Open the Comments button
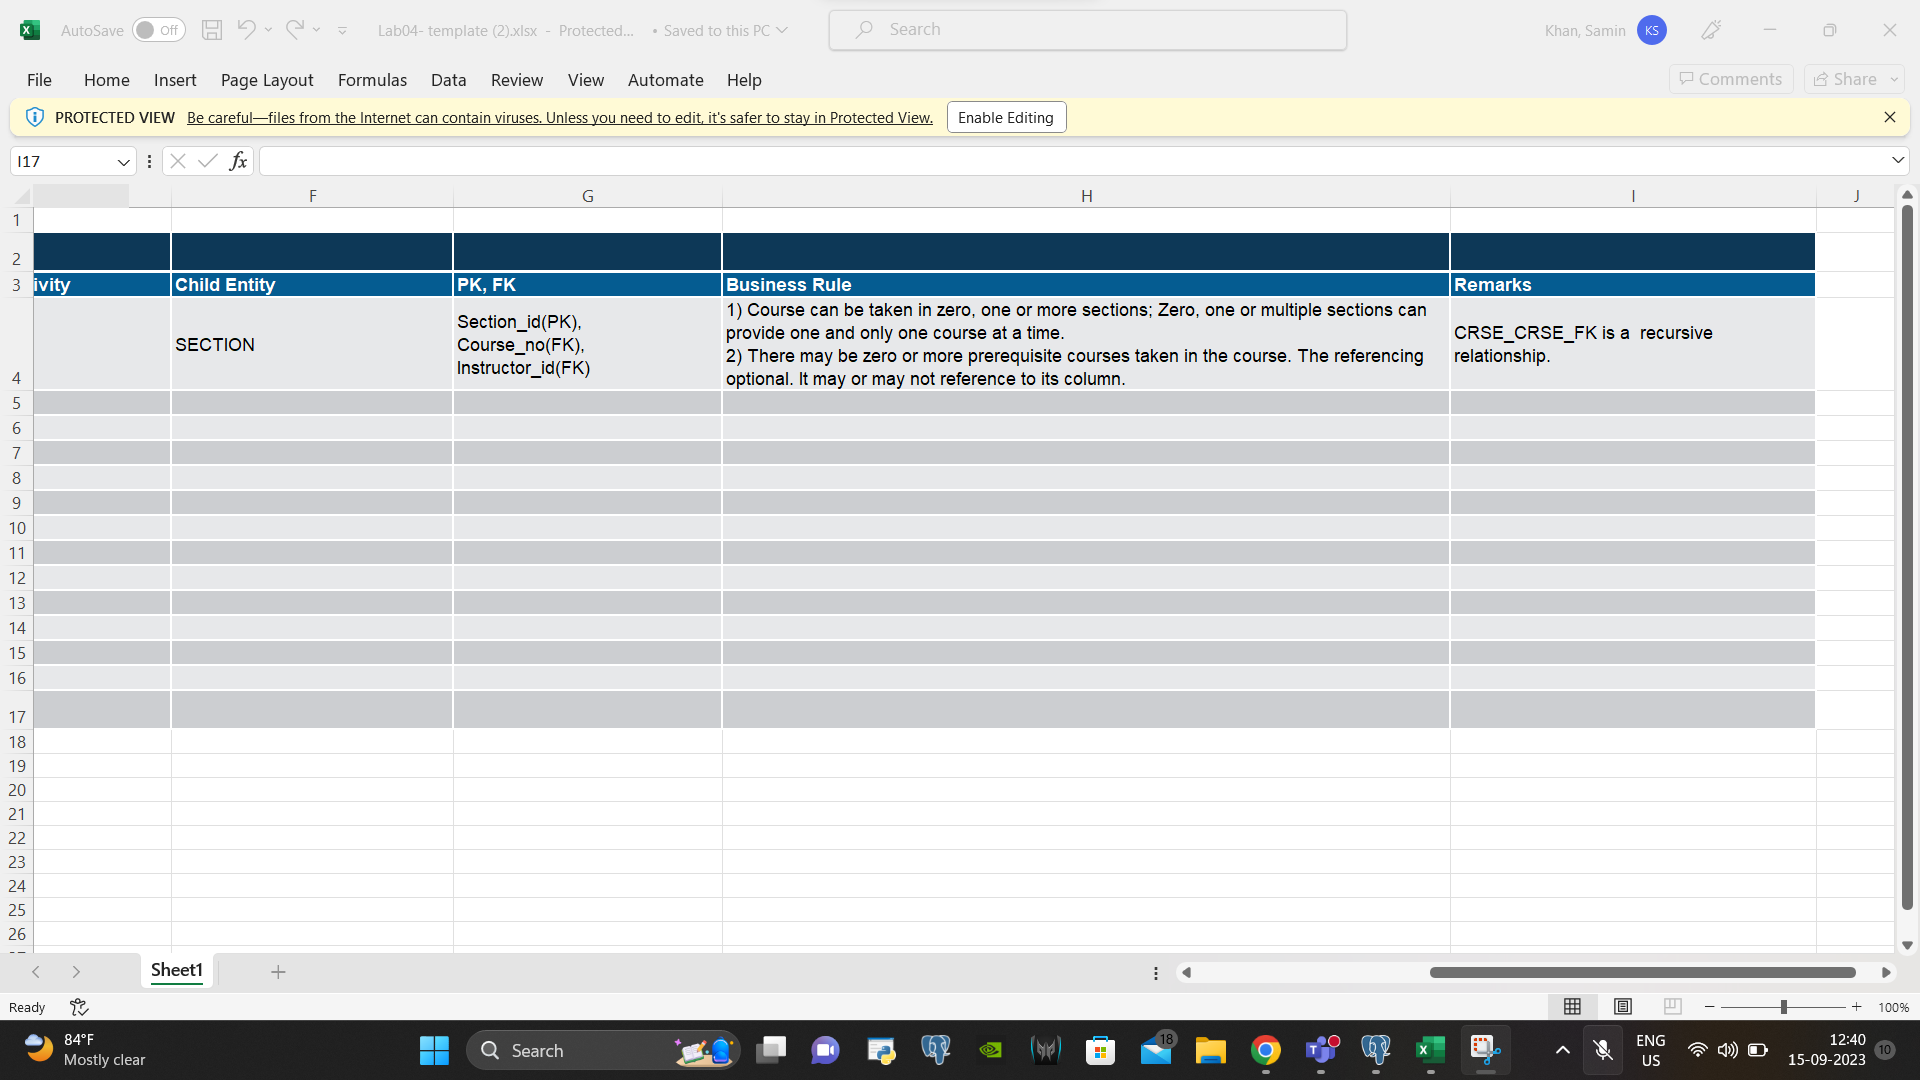The height and width of the screenshot is (1080, 1920). pos(1731,79)
